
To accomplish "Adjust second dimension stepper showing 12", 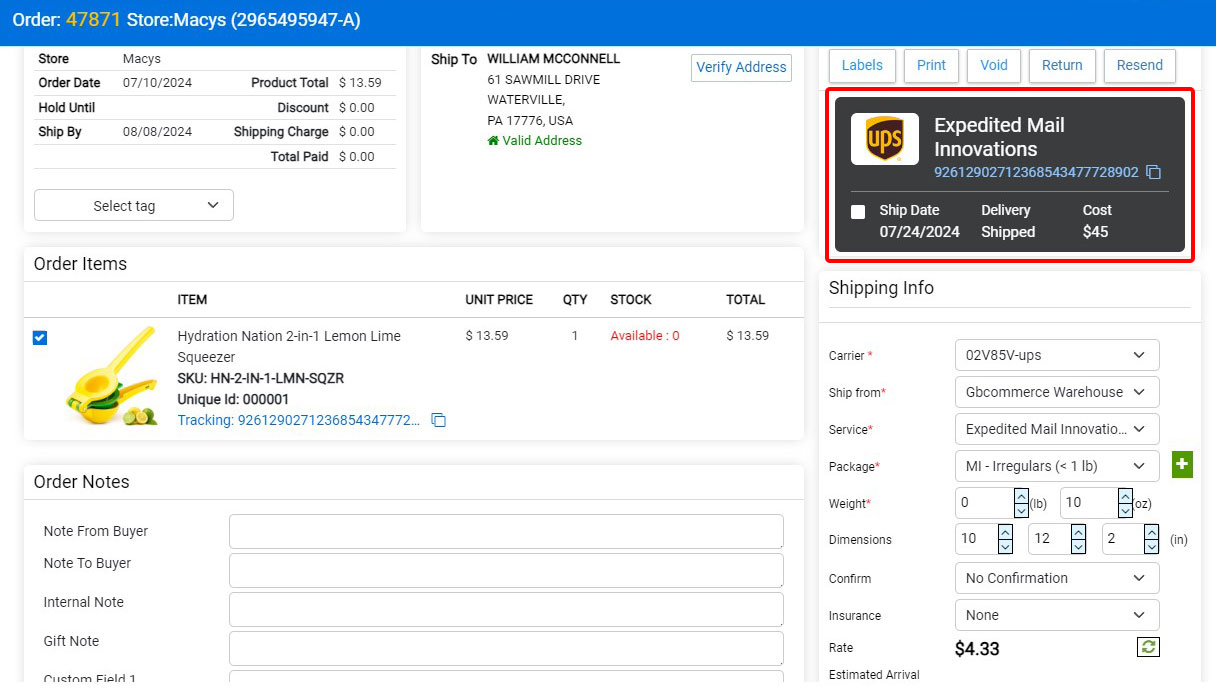I will [x=1078, y=539].
